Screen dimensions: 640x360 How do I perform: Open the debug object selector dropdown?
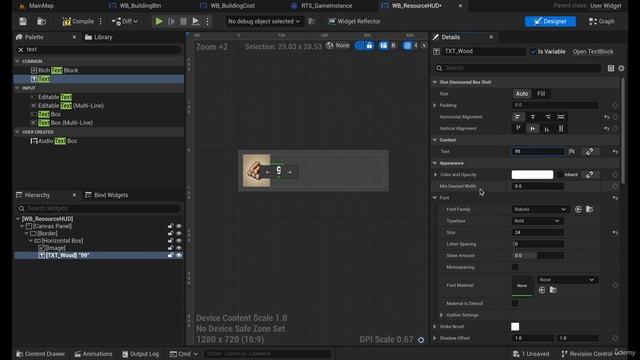pyautogui.click(x=264, y=21)
